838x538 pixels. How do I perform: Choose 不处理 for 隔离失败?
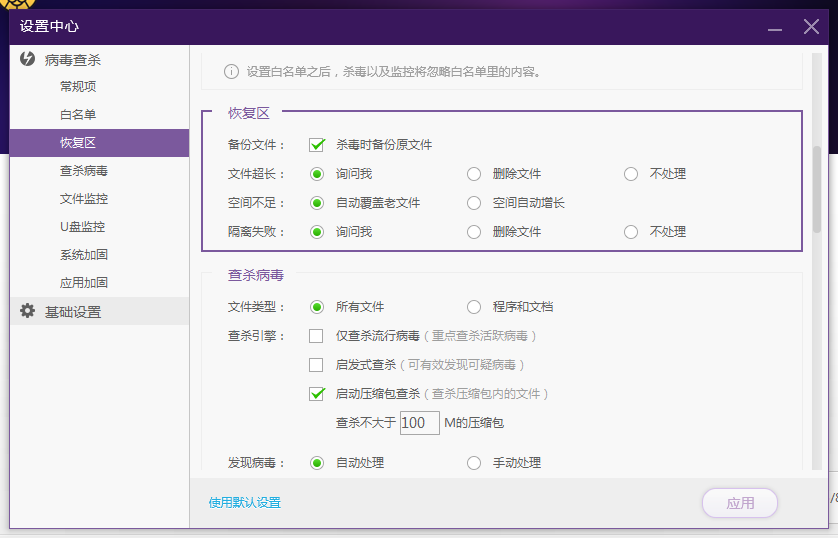[631, 232]
